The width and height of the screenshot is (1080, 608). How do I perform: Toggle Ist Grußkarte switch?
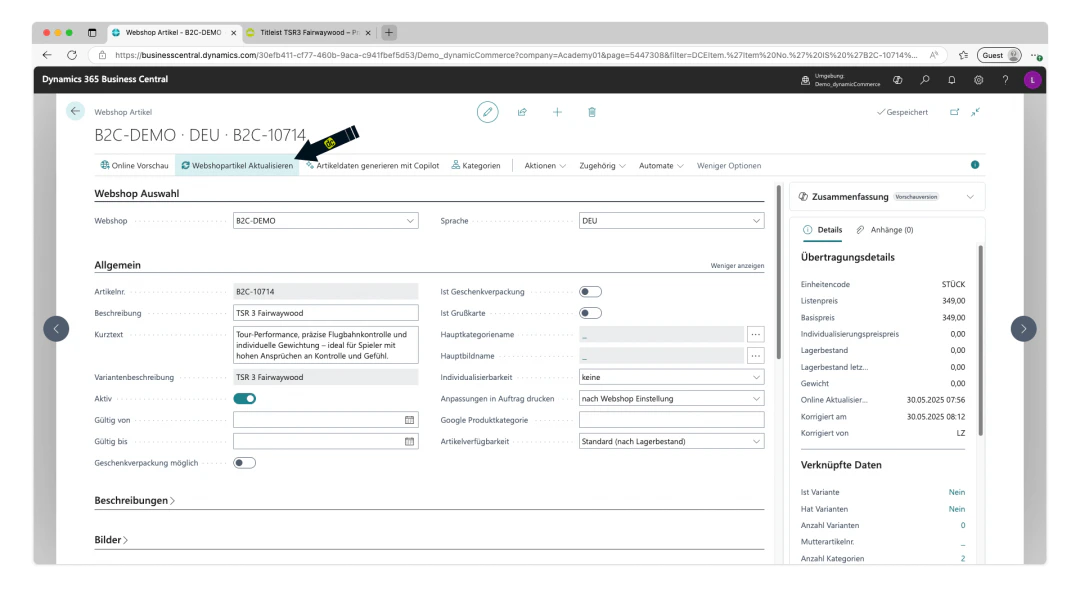(x=590, y=313)
